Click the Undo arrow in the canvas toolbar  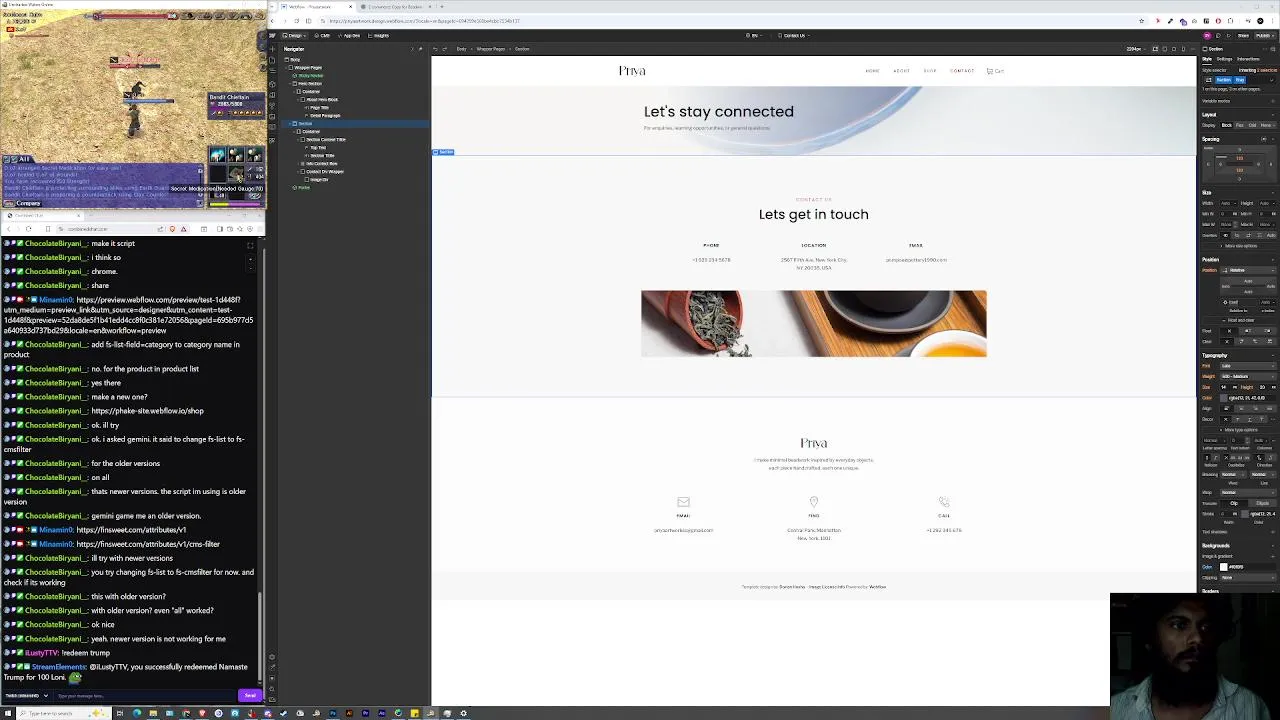435,49
